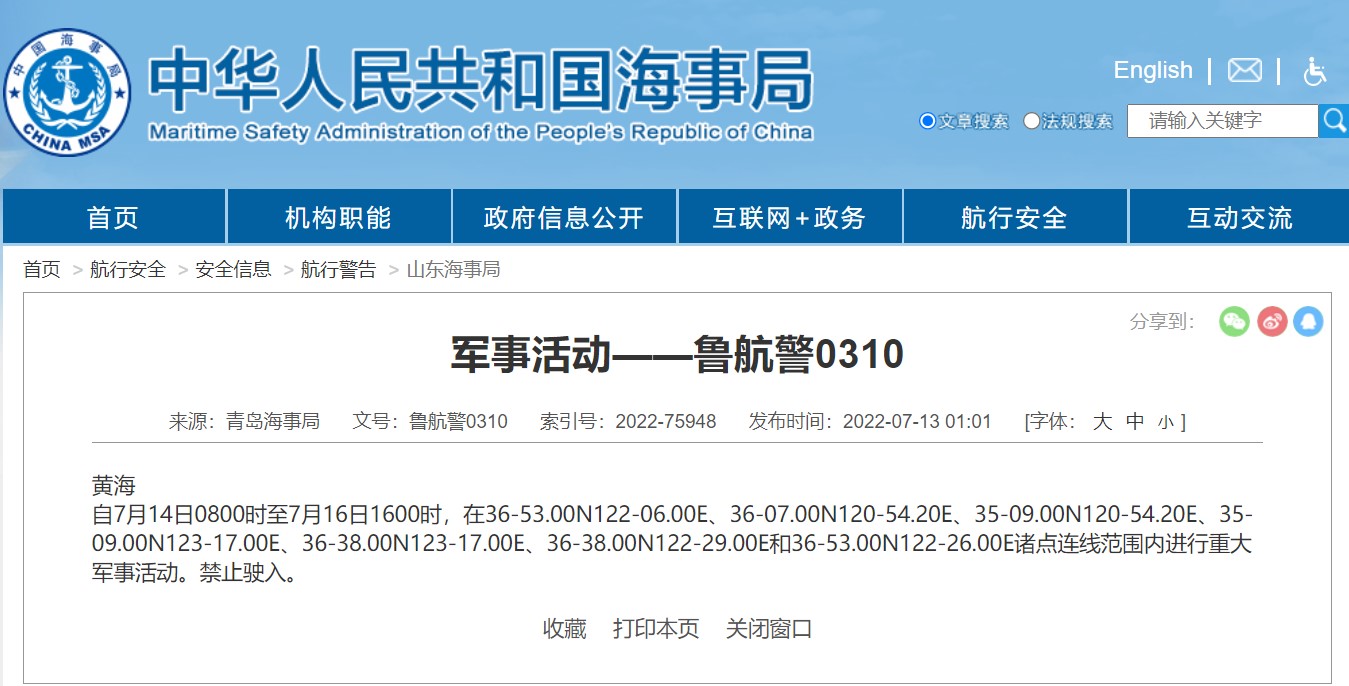Share the notice via Weibo icon
Viewport: 1349px width, 686px height.
click(x=1271, y=321)
